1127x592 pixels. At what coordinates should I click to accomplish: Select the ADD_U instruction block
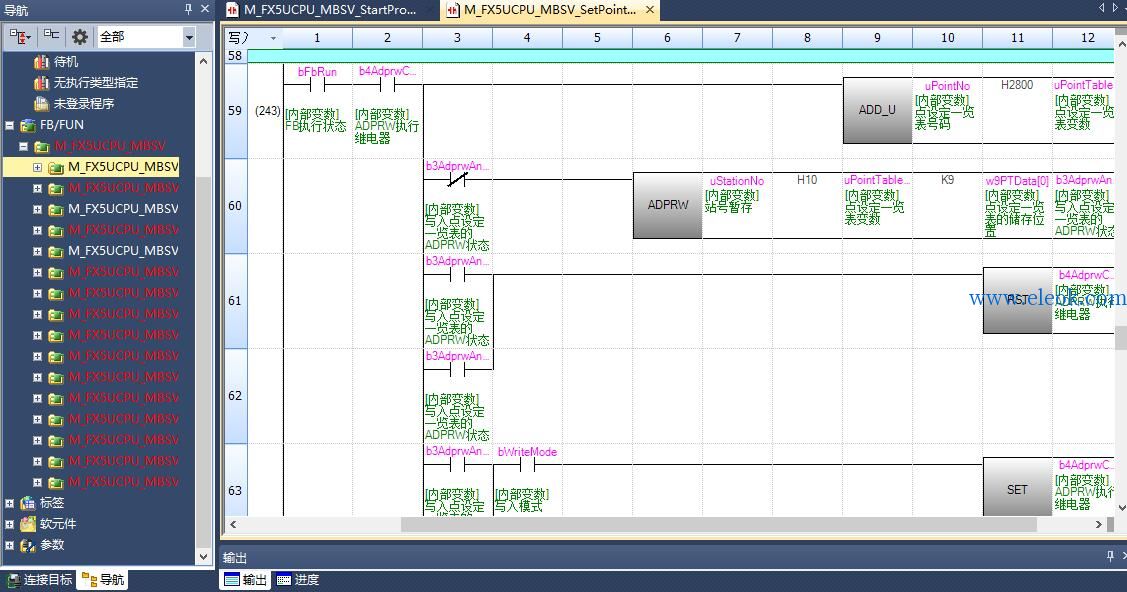[877, 110]
